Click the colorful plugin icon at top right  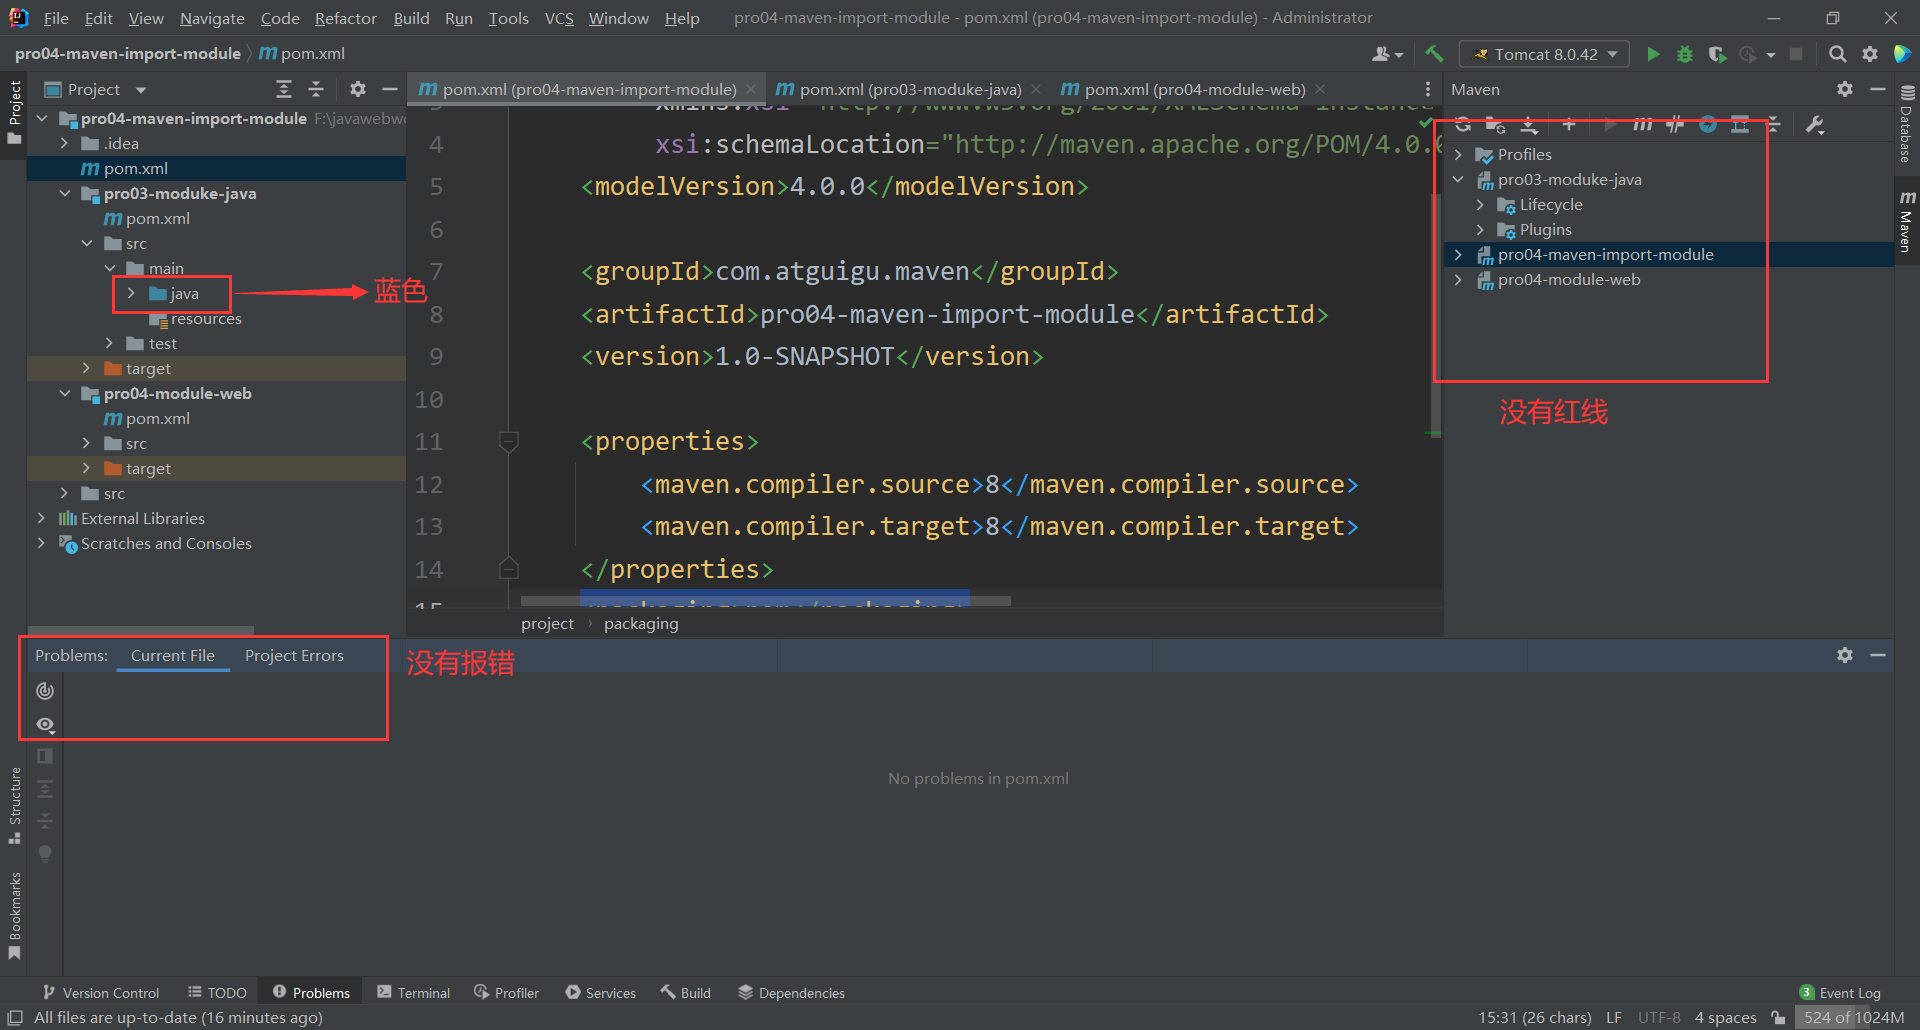(1902, 54)
